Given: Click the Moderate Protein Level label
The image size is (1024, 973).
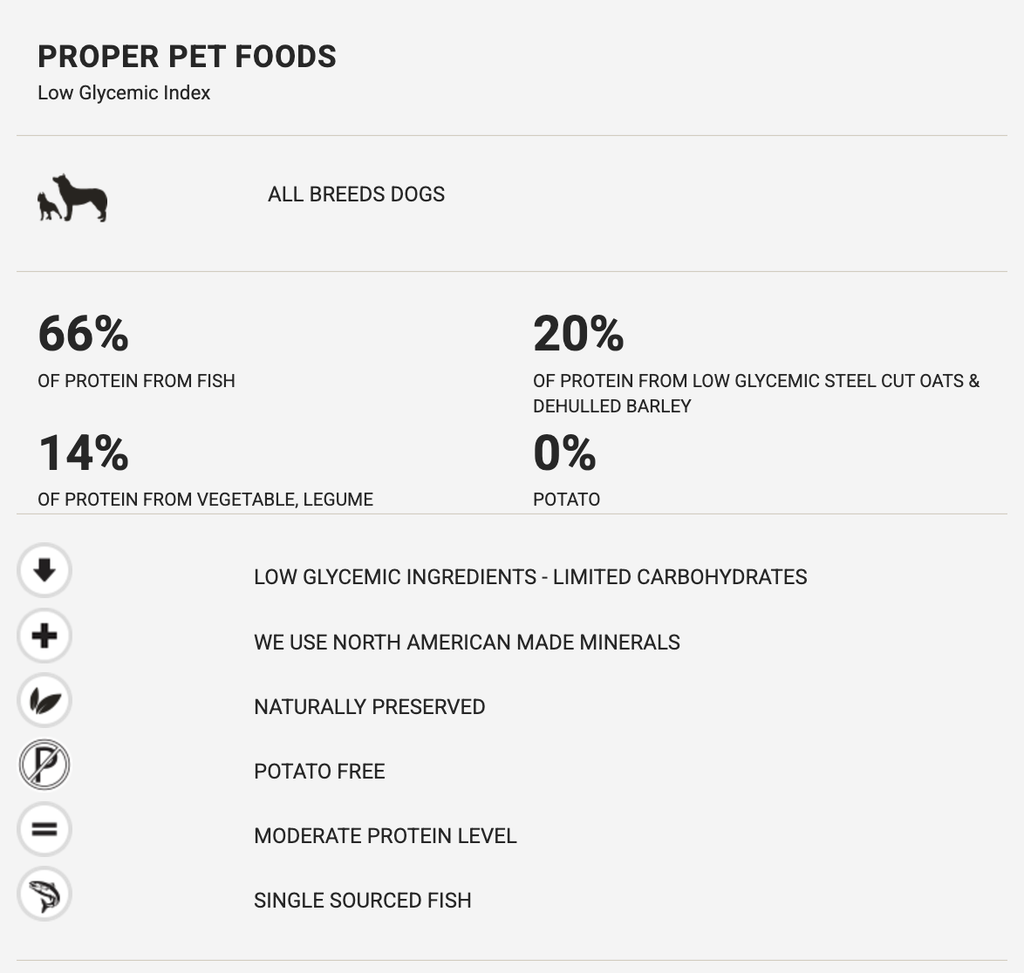Looking at the screenshot, I should 385,837.
